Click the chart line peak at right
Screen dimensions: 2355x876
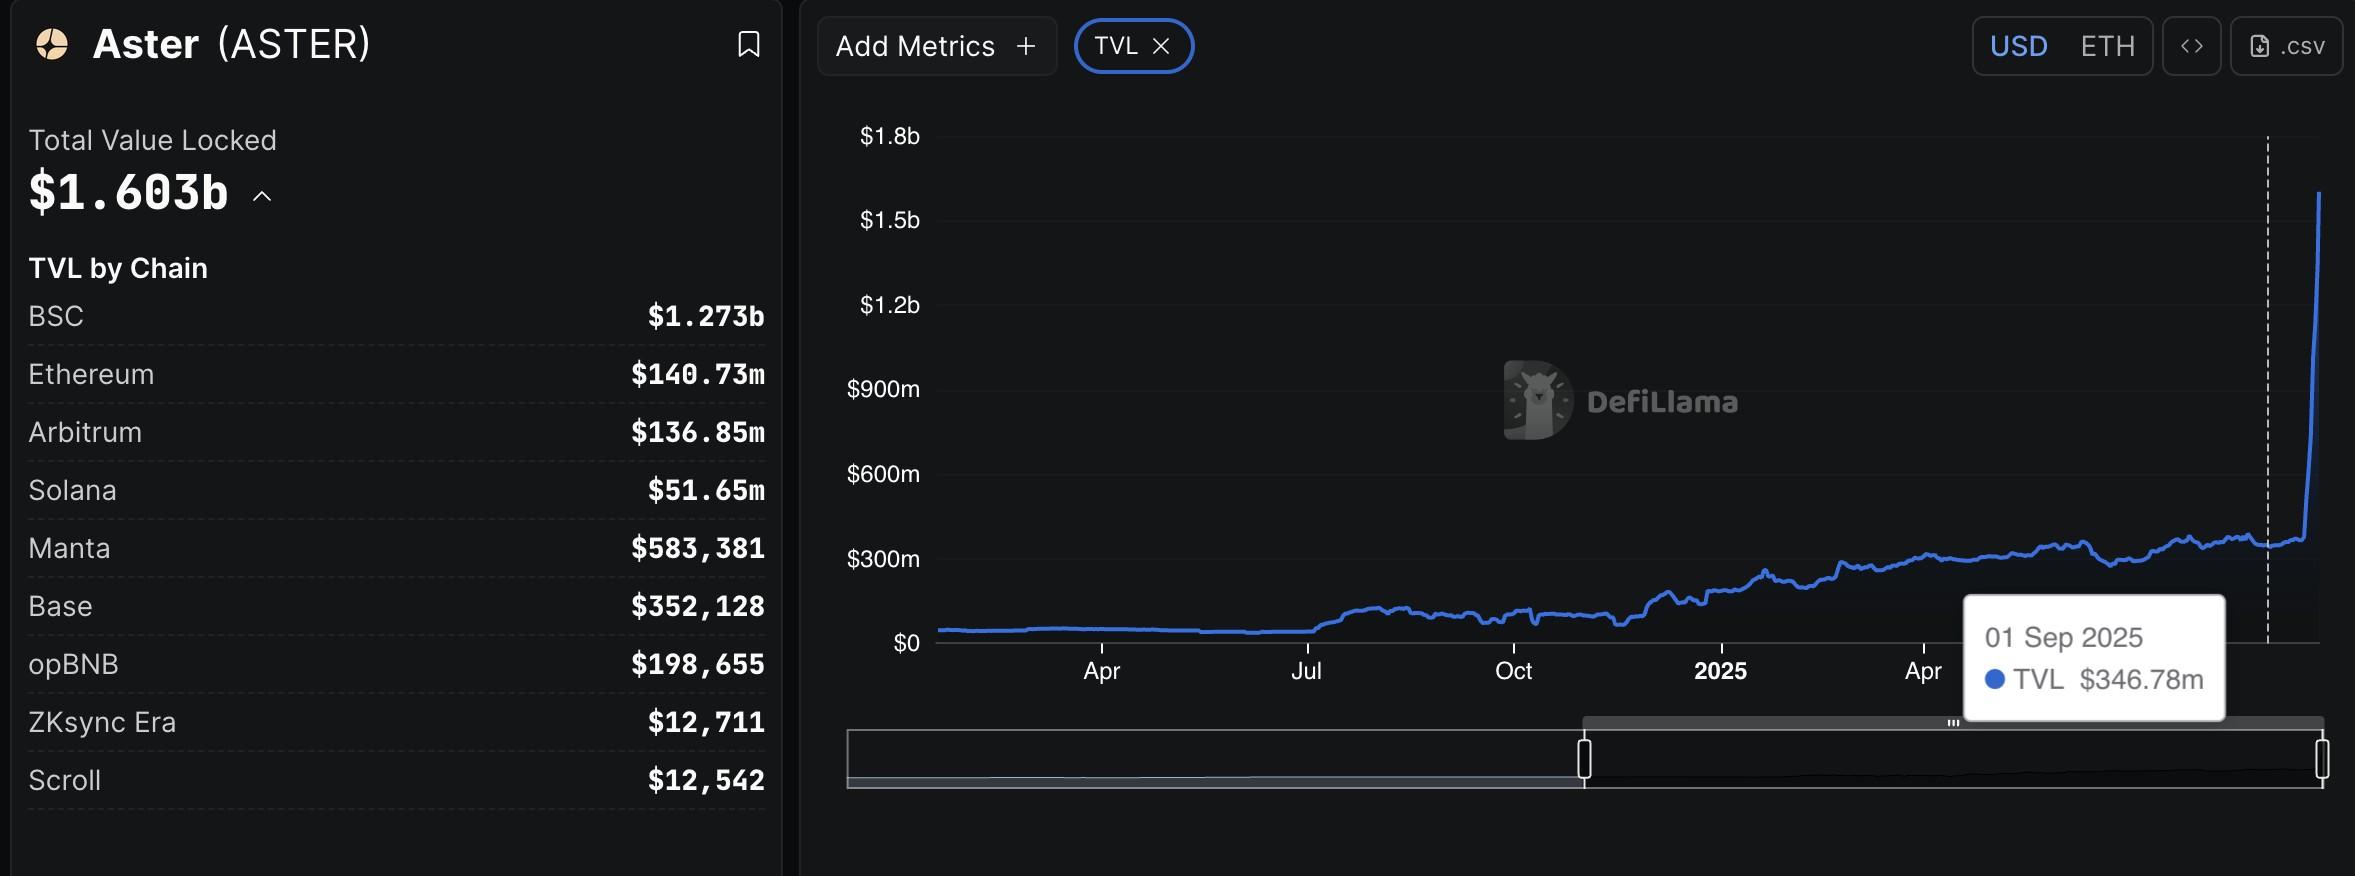tap(2318, 194)
